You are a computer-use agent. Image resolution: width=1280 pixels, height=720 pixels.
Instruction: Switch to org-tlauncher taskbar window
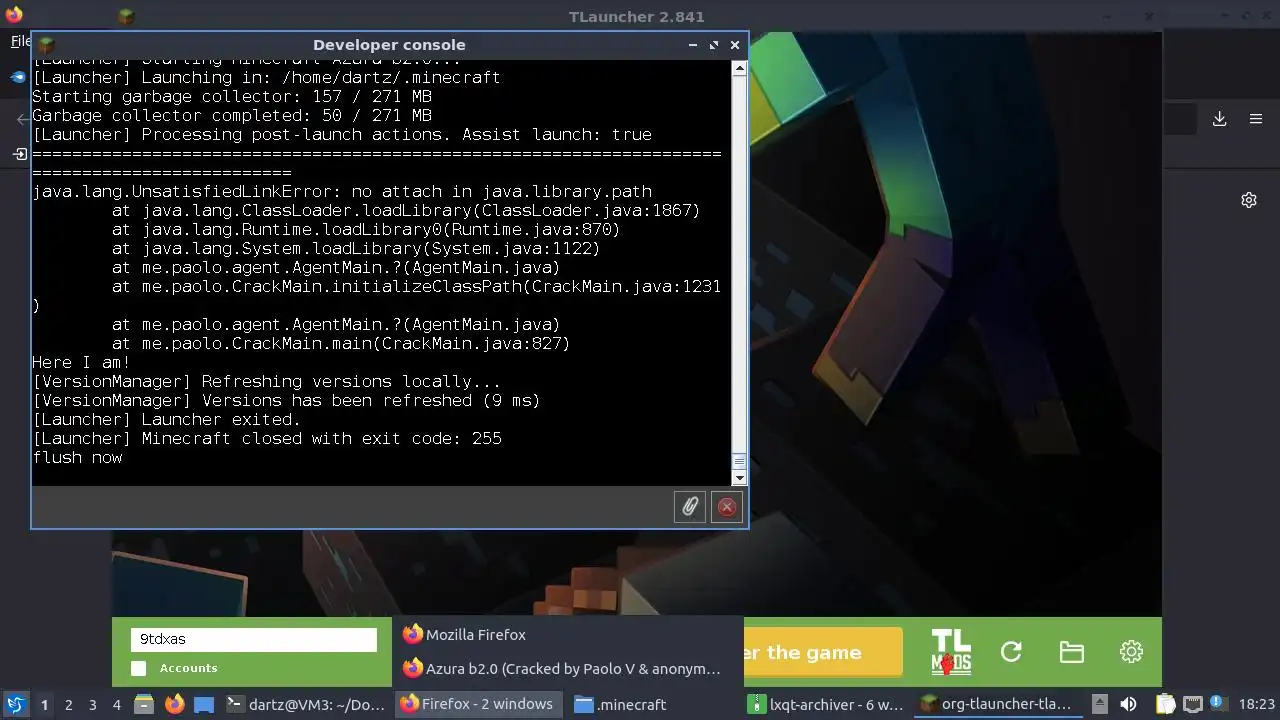click(997, 704)
